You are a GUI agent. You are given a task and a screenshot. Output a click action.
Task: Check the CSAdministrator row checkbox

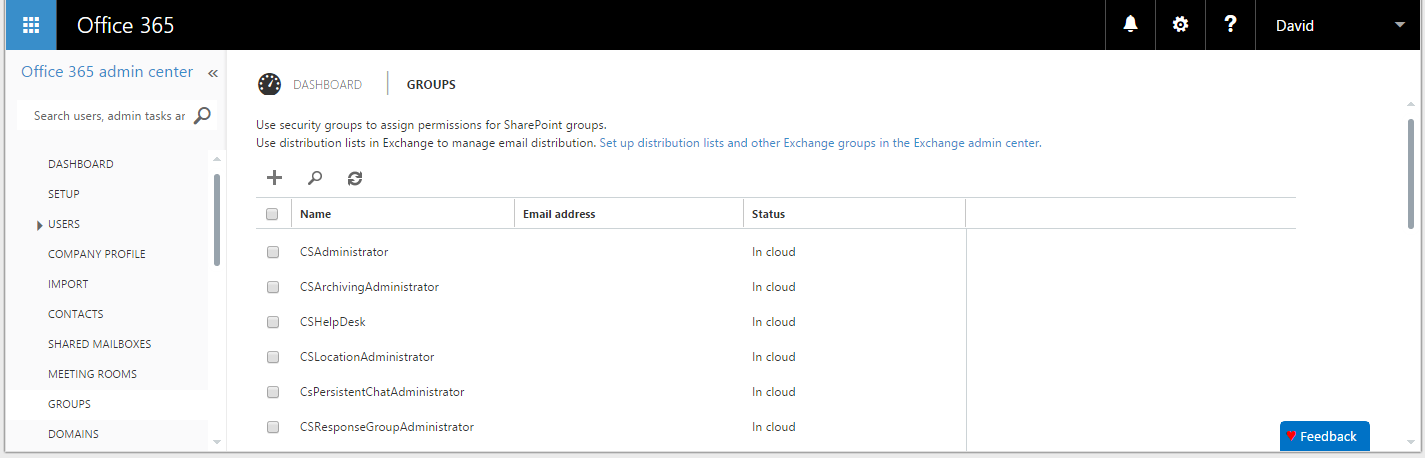(x=272, y=252)
